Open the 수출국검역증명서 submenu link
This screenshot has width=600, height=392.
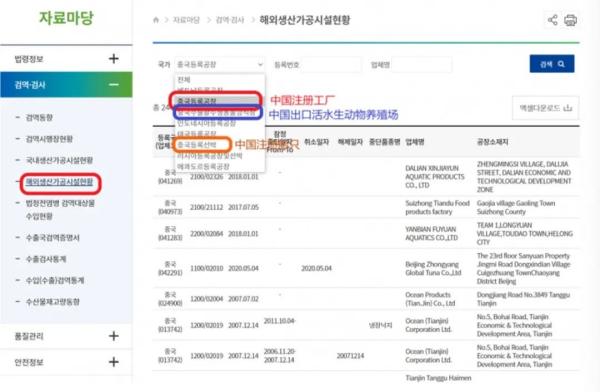(52, 238)
